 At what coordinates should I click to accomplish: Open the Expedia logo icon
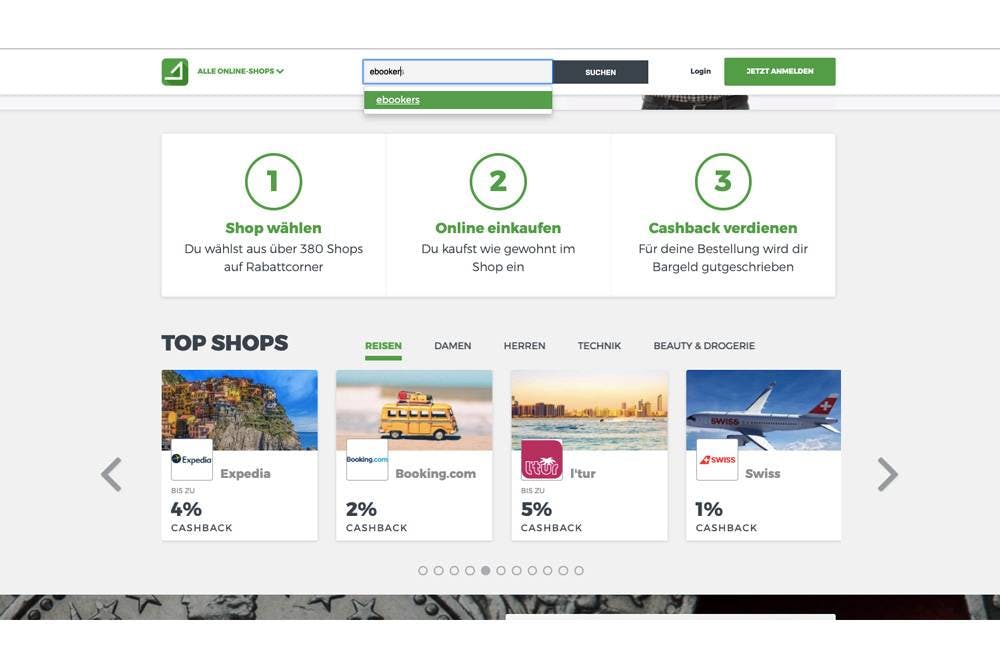pyautogui.click(x=192, y=460)
